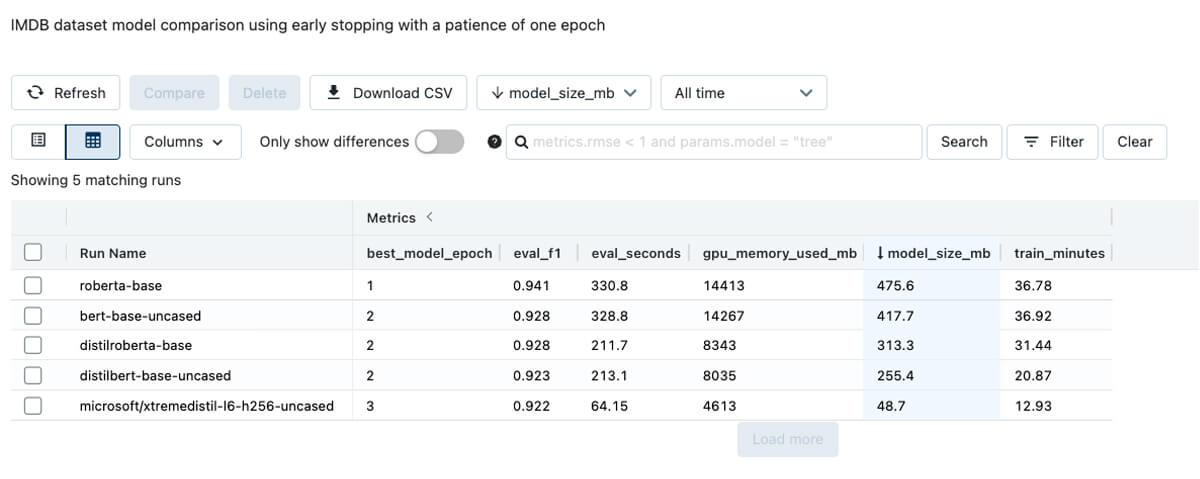This screenshot has width=1200, height=479.
Task: Toggle Only show differences switch
Action: [x=440, y=142]
